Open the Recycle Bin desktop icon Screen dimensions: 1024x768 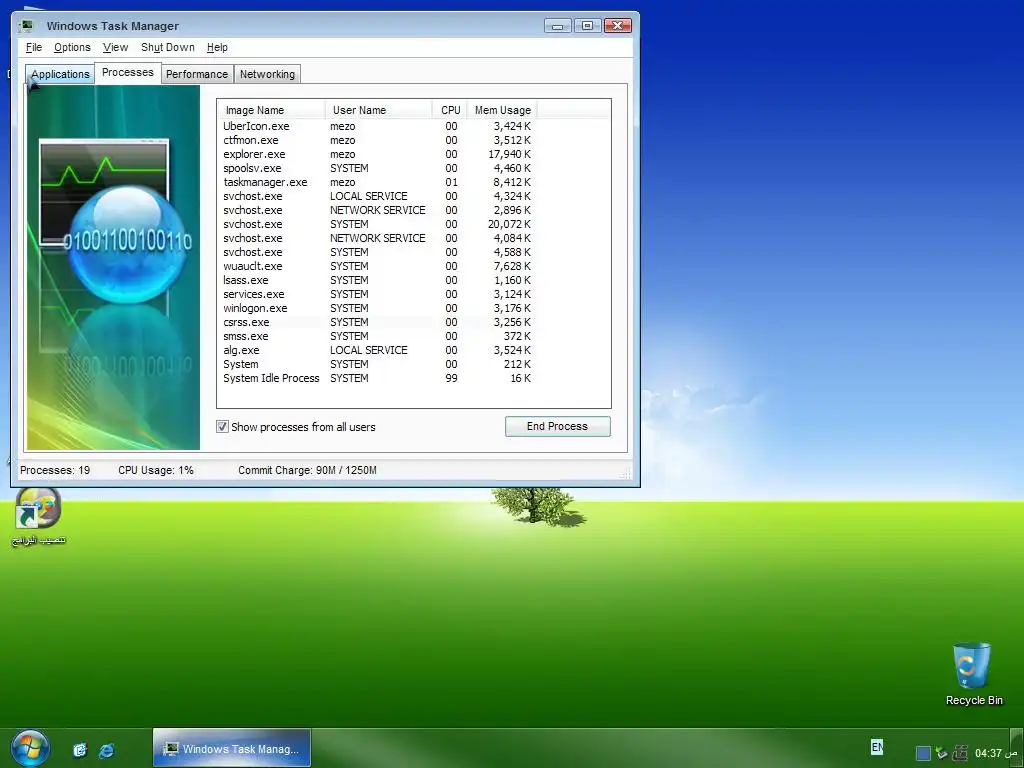pyautogui.click(x=974, y=674)
